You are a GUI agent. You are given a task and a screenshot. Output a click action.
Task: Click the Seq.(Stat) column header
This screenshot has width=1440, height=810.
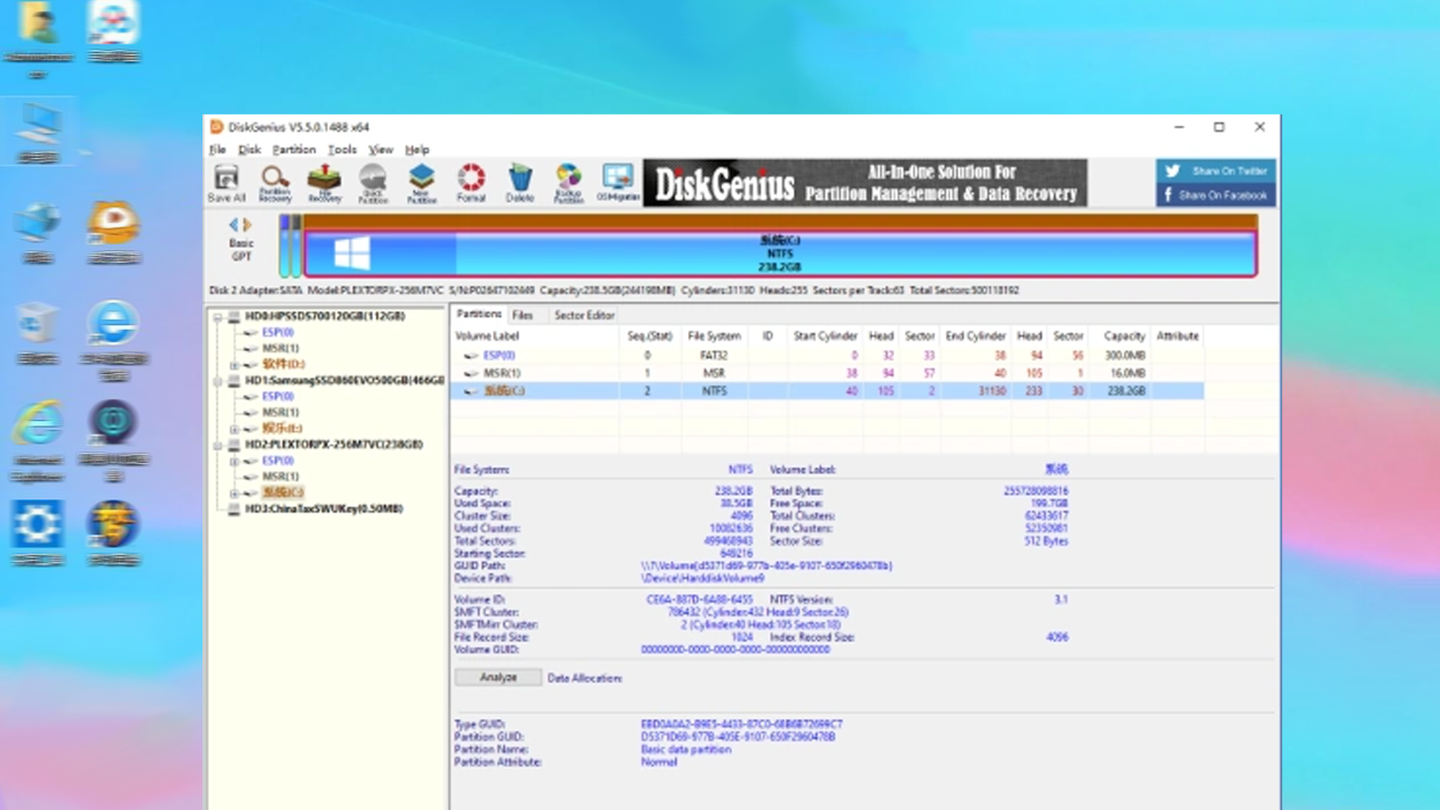[650, 336]
